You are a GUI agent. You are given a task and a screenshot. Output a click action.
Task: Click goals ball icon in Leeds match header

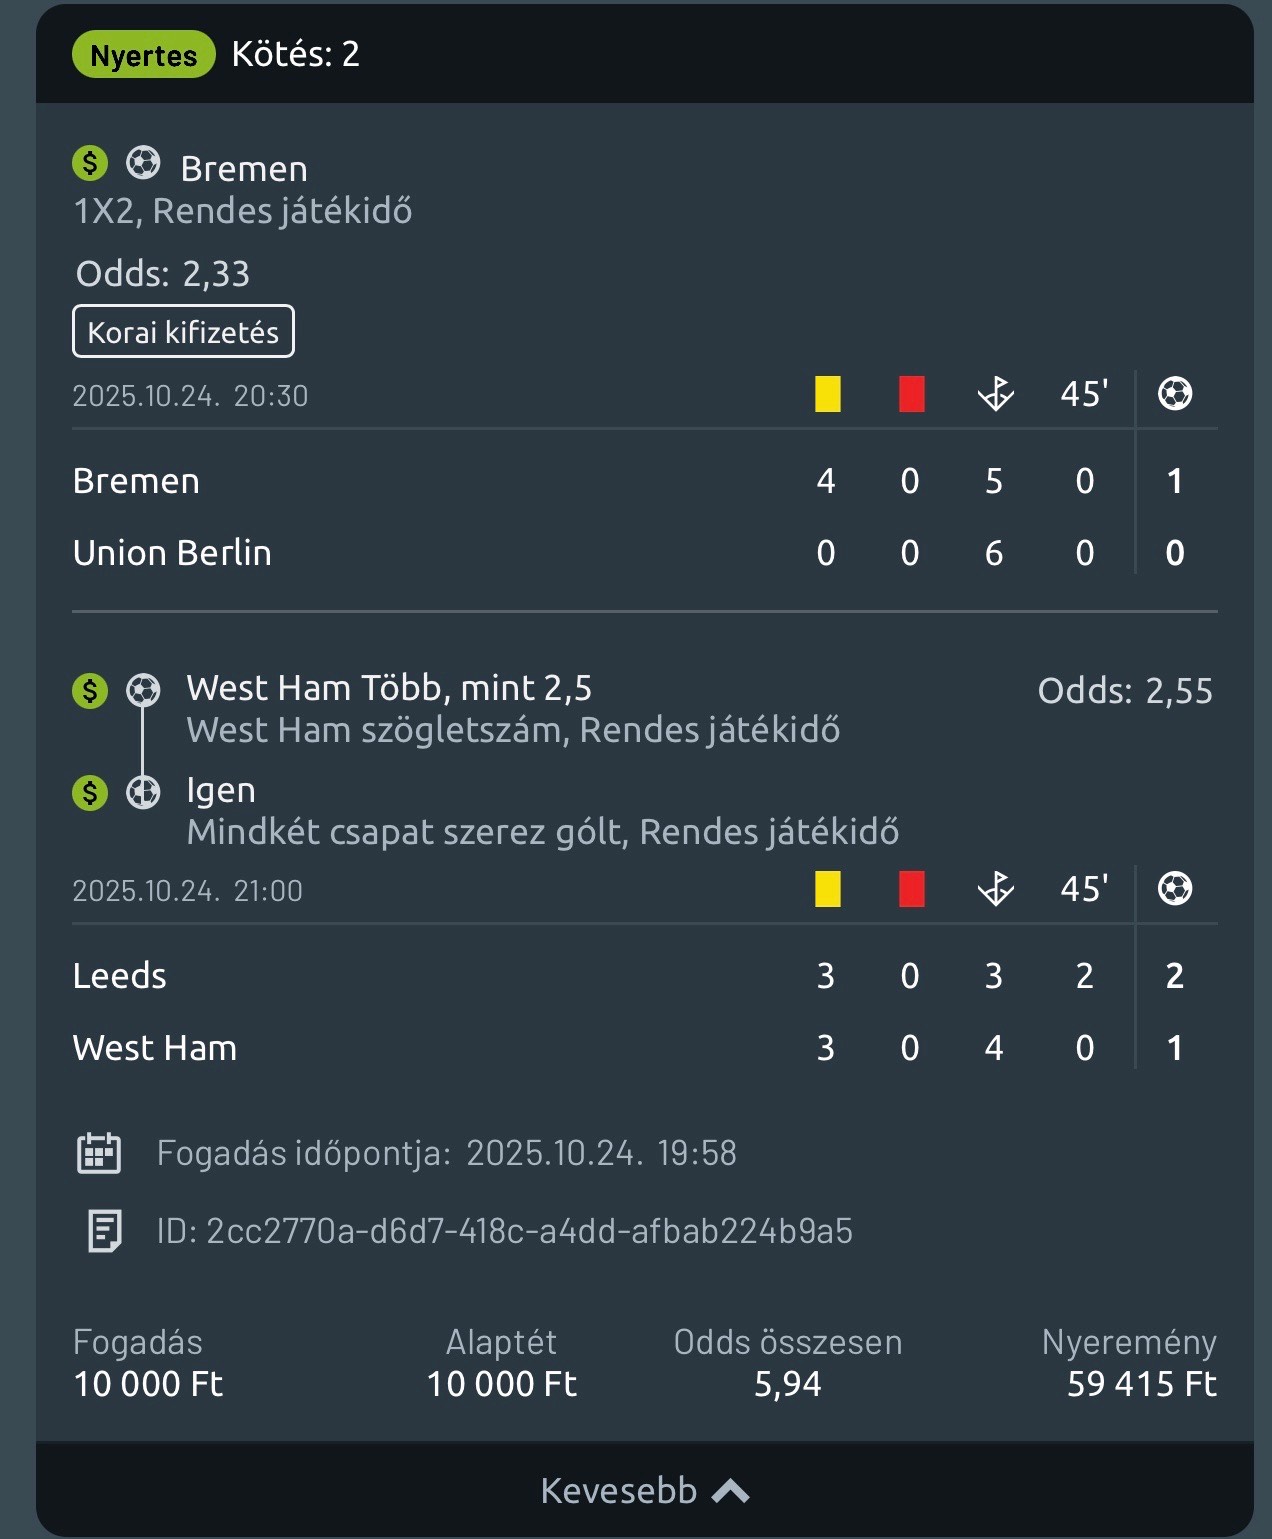pyautogui.click(x=1174, y=888)
